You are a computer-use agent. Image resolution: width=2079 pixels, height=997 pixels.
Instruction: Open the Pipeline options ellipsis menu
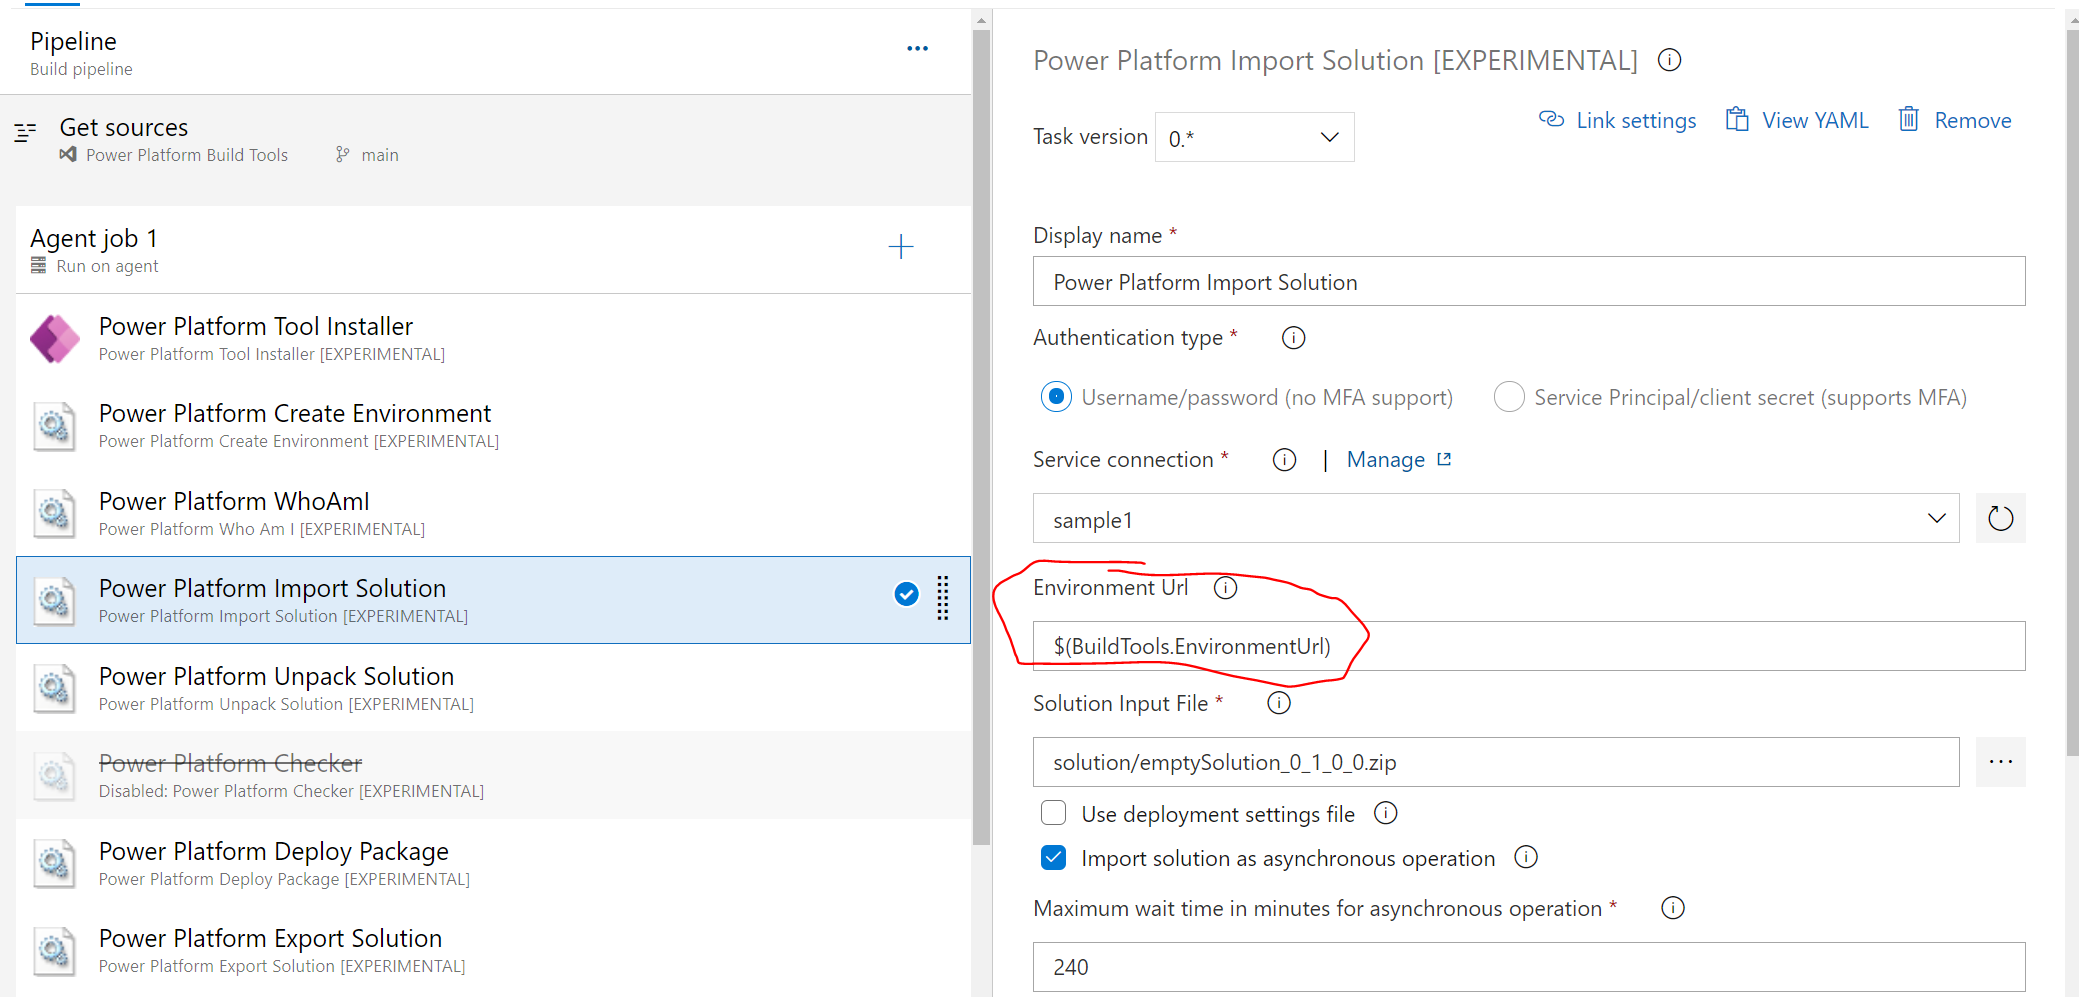[x=917, y=48]
